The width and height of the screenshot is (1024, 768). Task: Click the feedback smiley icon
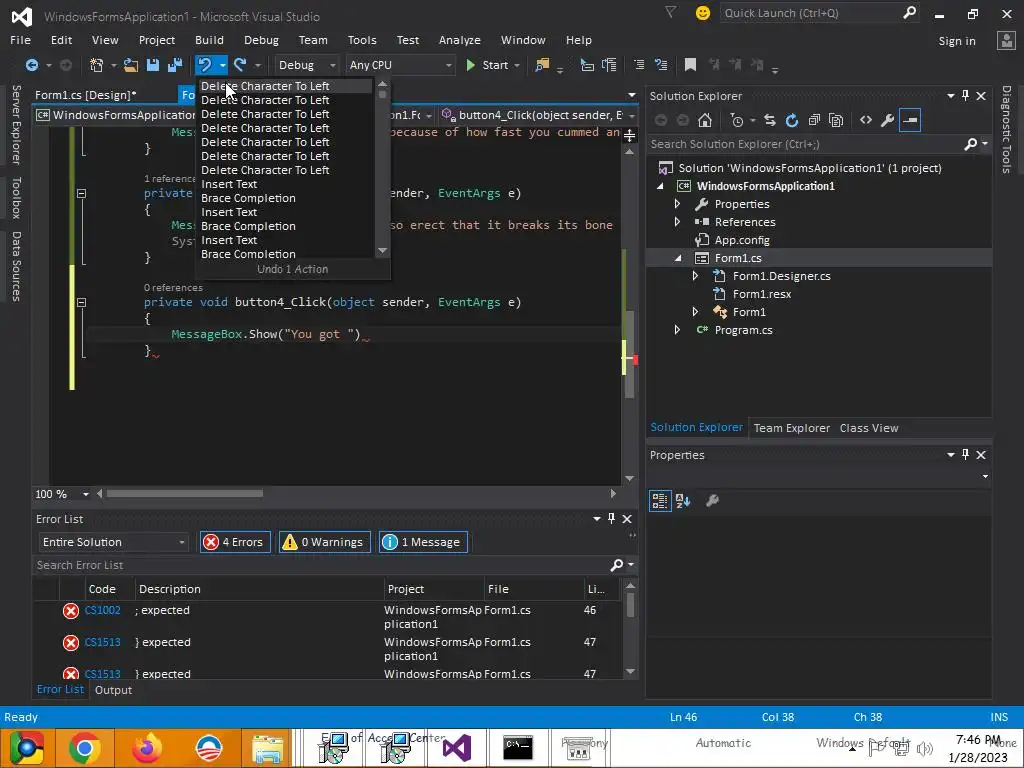pyautogui.click(x=703, y=13)
